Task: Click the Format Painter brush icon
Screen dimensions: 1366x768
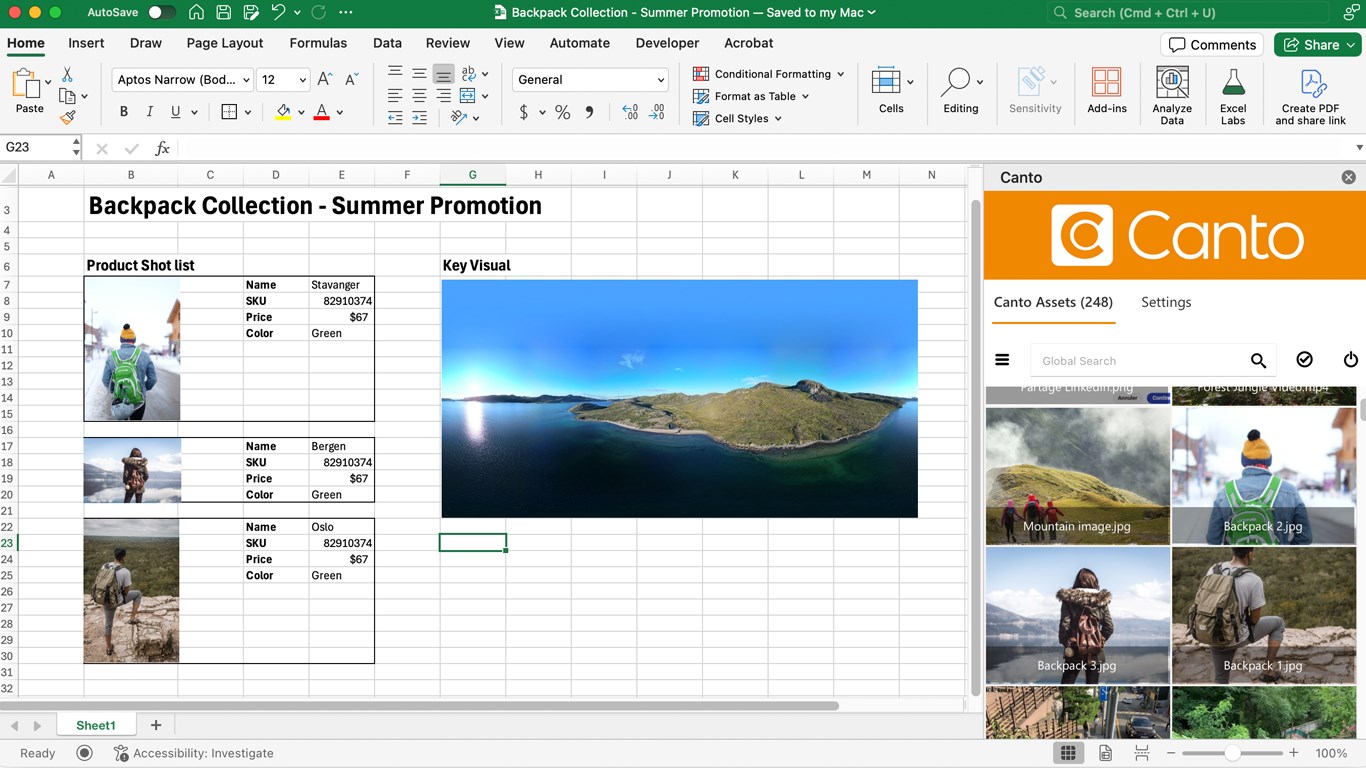Action: pyautogui.click(x=67, y=118)
